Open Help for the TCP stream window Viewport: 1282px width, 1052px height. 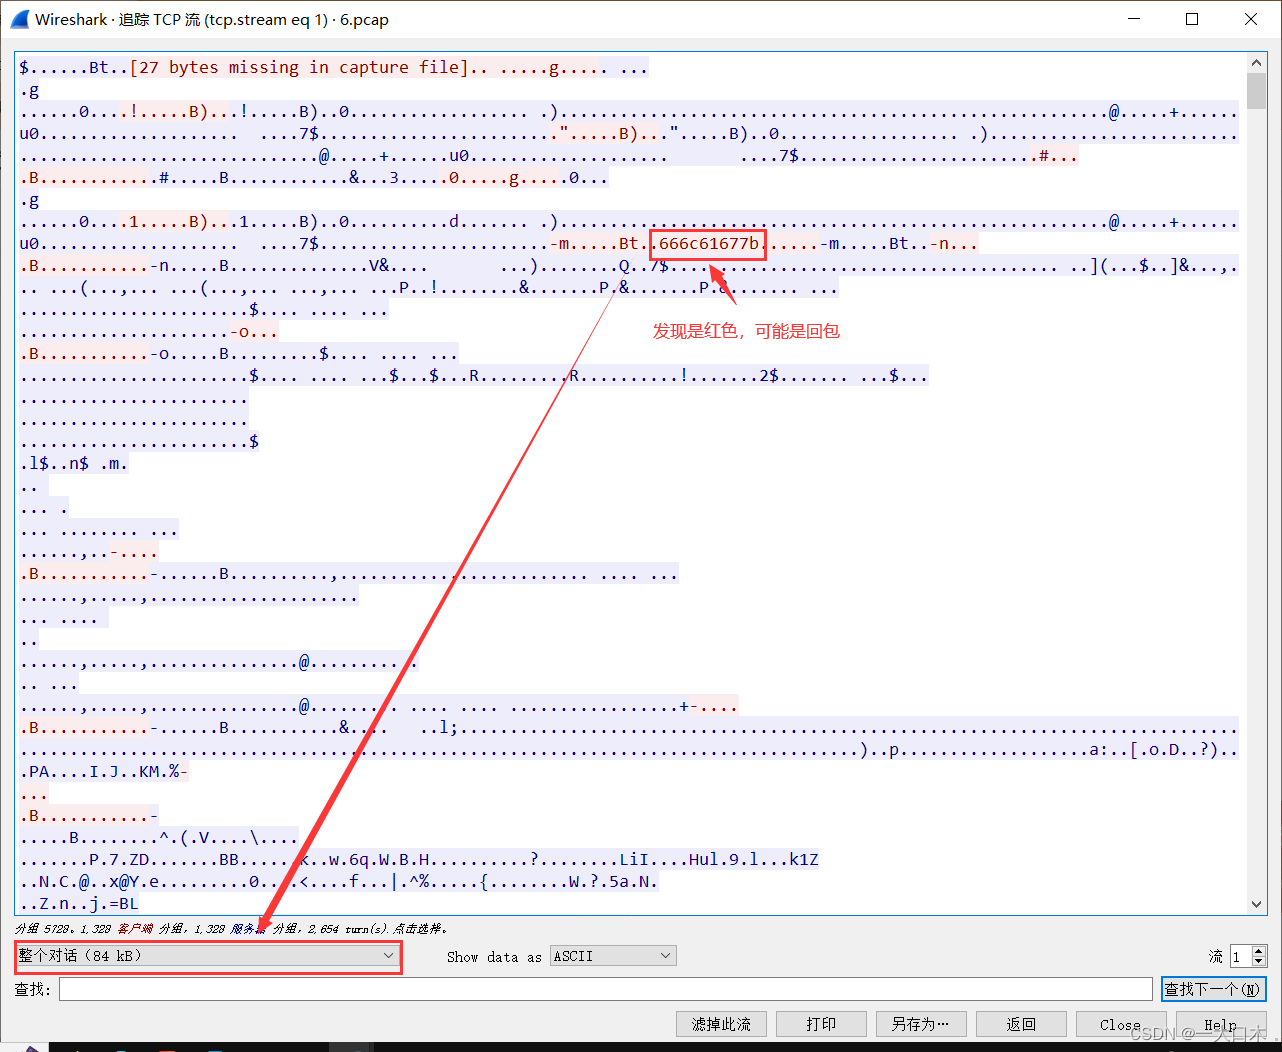point(1221,1023)
